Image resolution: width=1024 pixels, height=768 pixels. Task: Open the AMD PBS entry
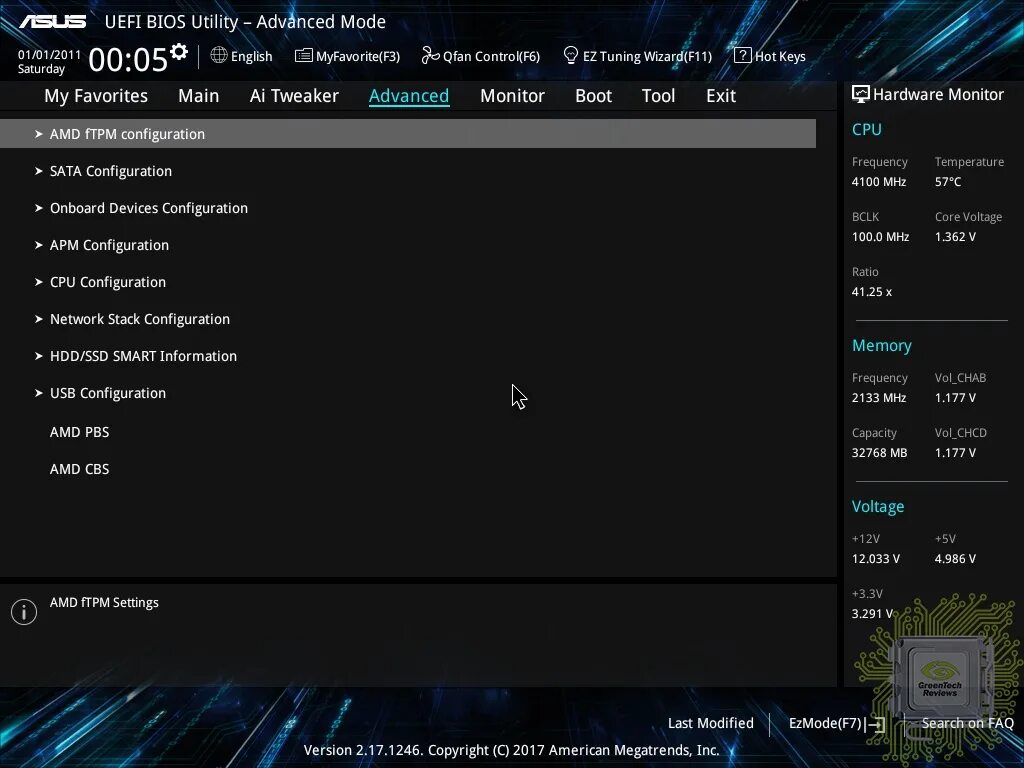(x=79, y=432)
